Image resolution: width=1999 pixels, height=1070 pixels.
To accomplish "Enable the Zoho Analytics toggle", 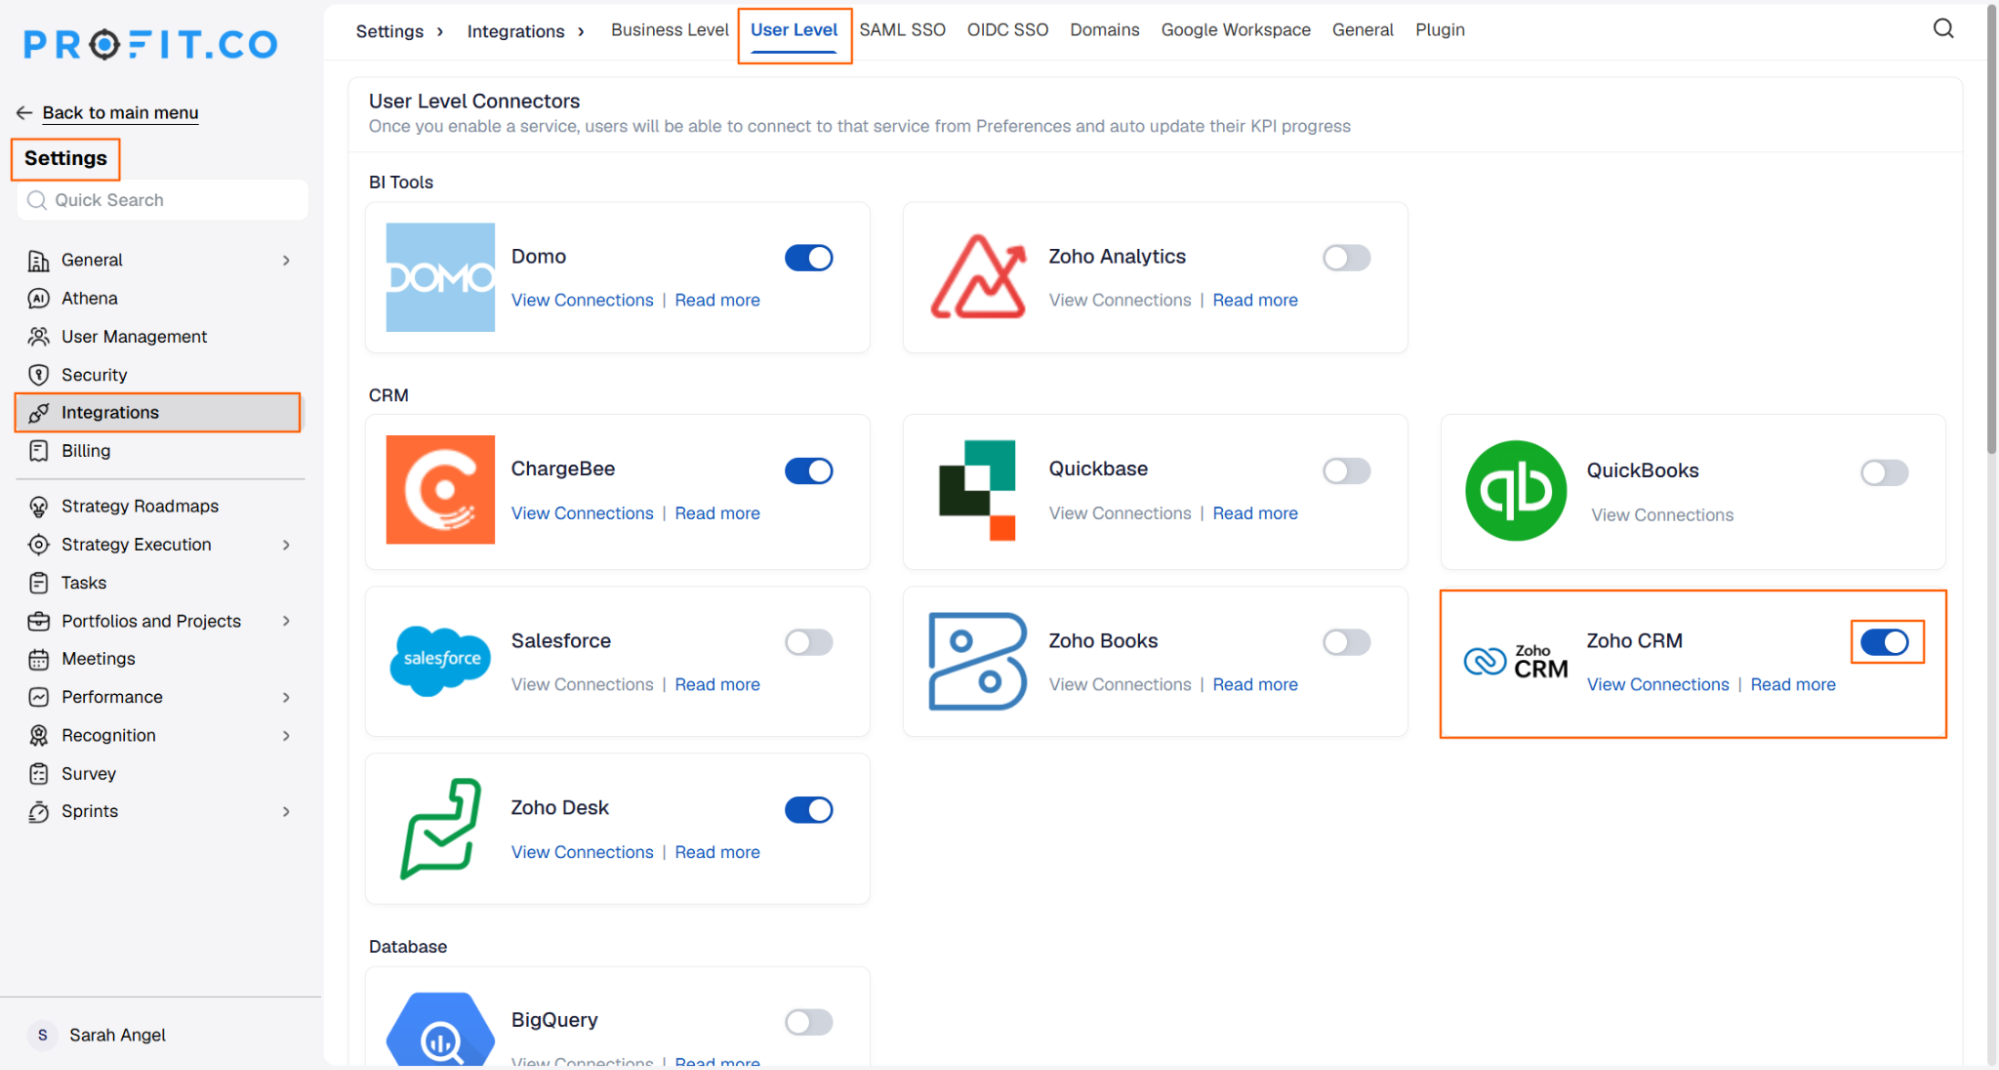I will pos(1346,258).
